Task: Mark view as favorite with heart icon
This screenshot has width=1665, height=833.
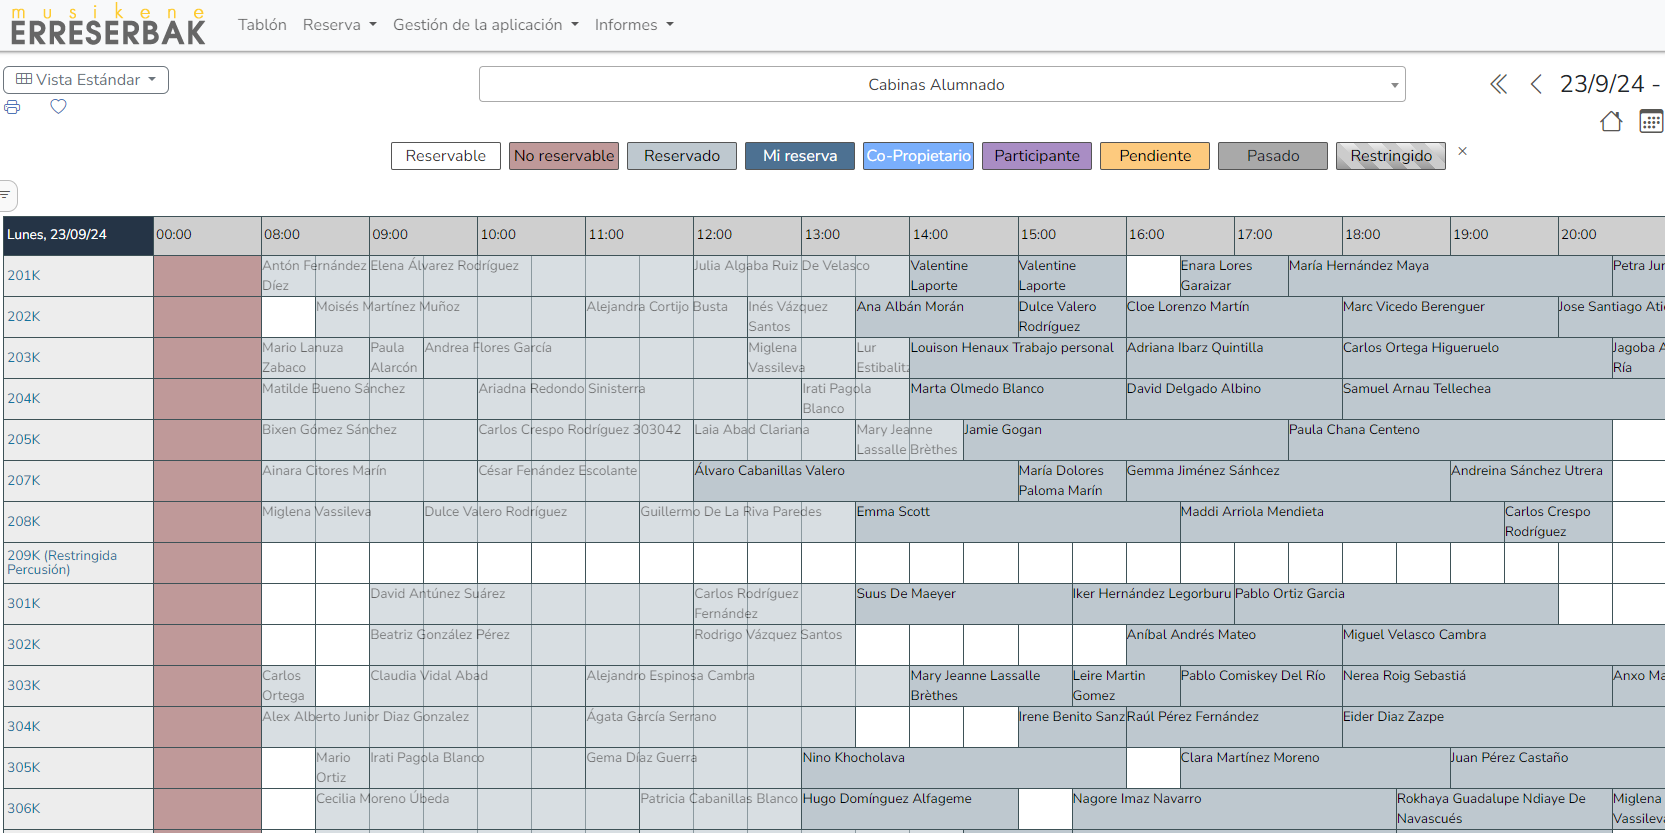Action: tap(58, 107)
